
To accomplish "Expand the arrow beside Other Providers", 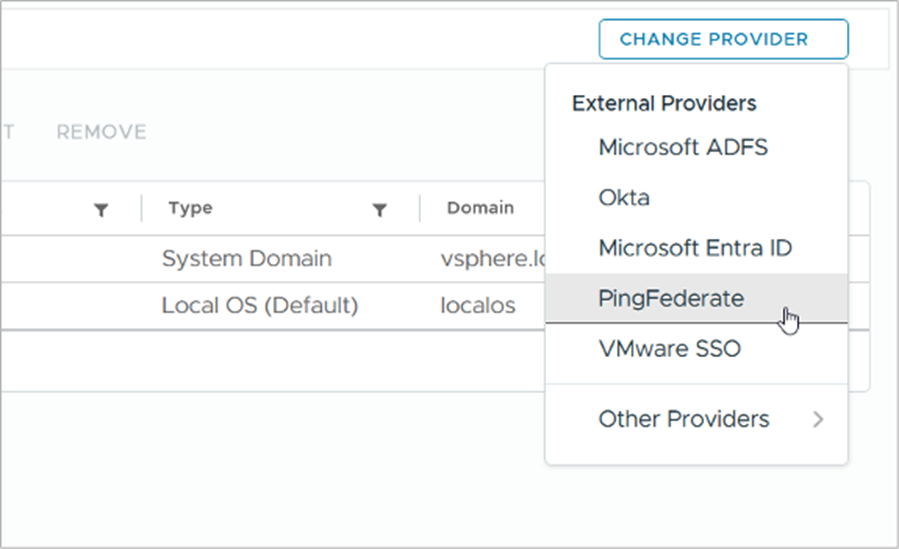I will (x=818, y=420).
